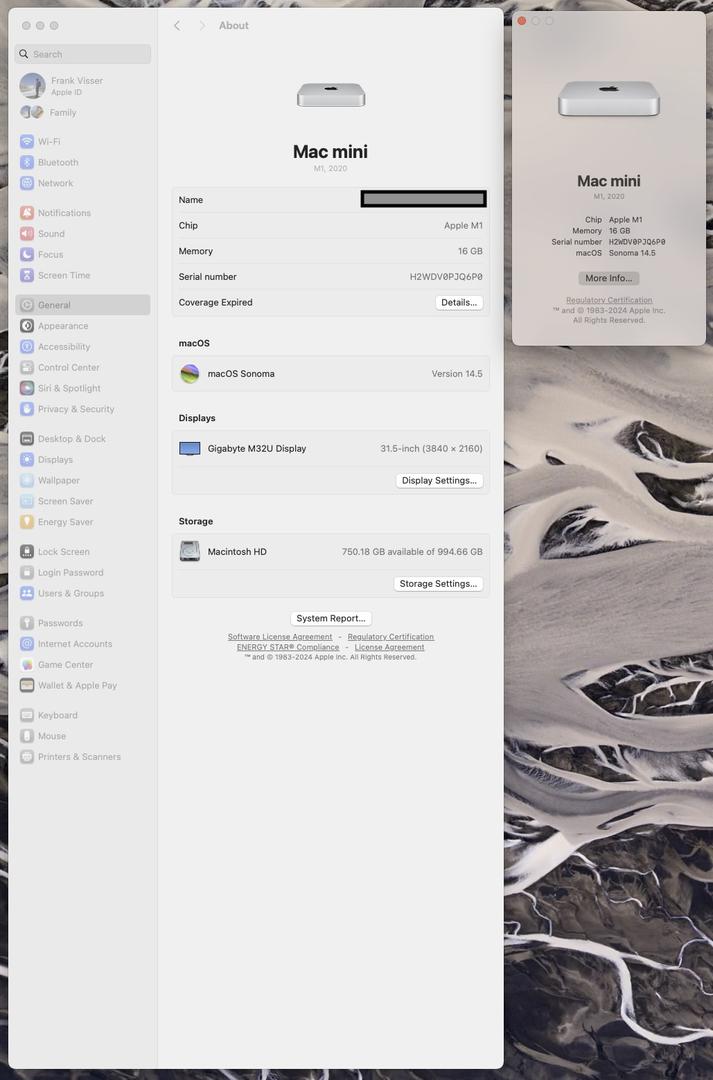Select the Bluetooth icon in sidebar
713x1080 pixels.
click(x=27, y=163)
